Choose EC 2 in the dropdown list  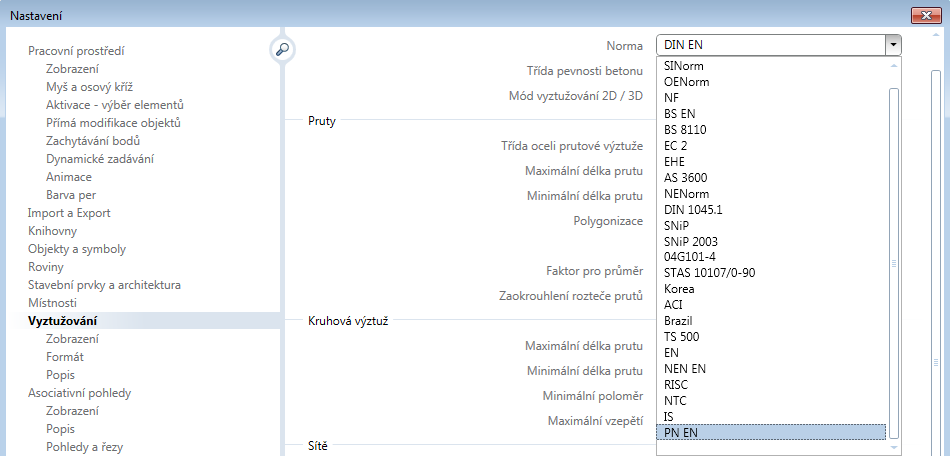(675, 145)
